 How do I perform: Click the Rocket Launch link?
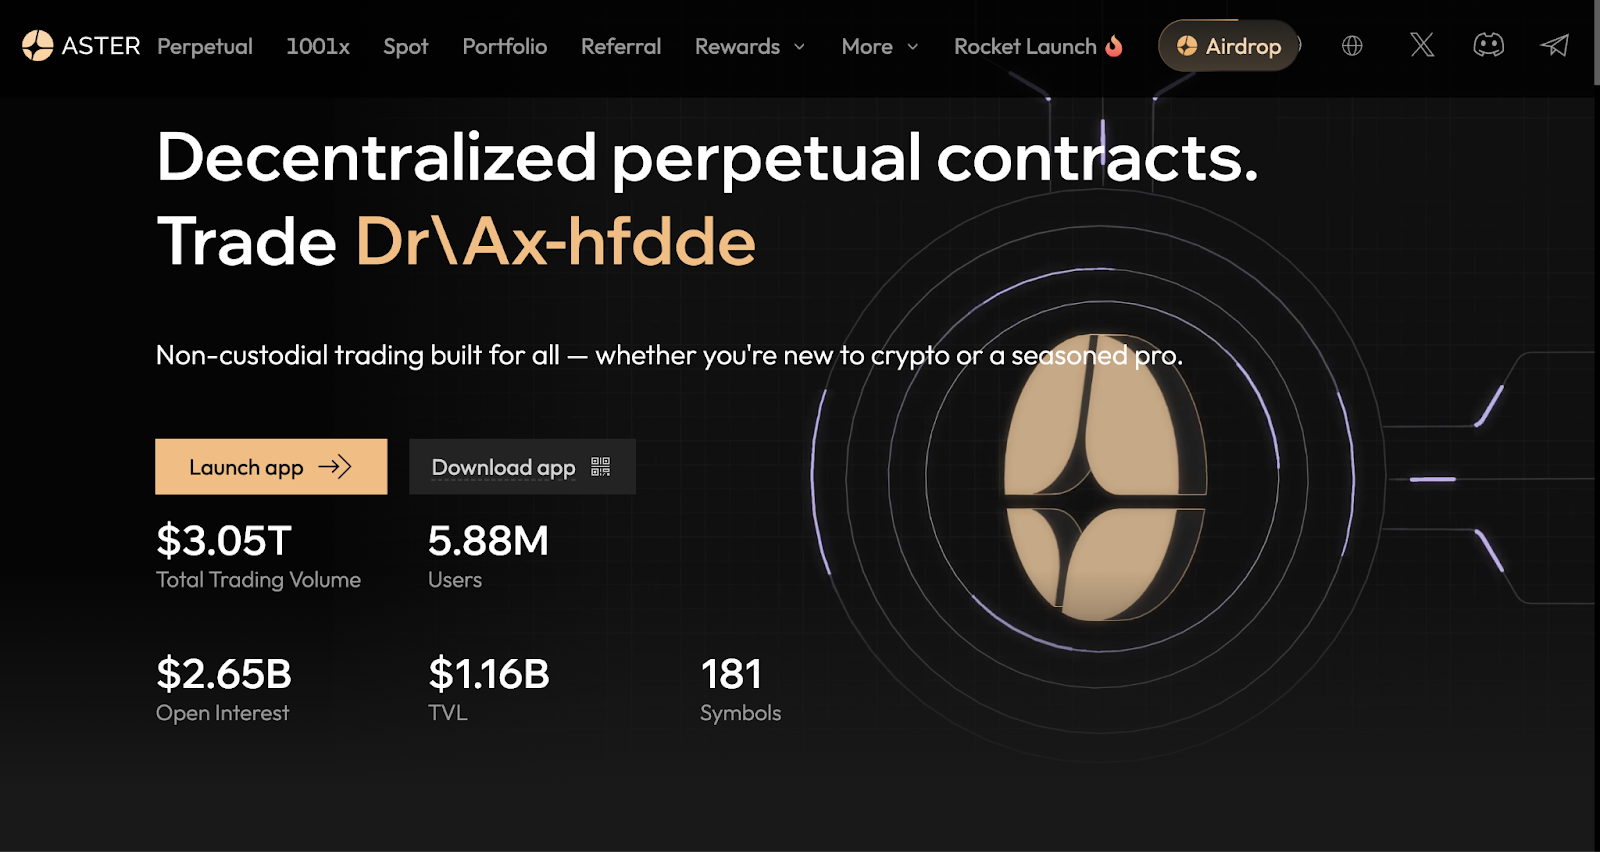click(1025, 47)
